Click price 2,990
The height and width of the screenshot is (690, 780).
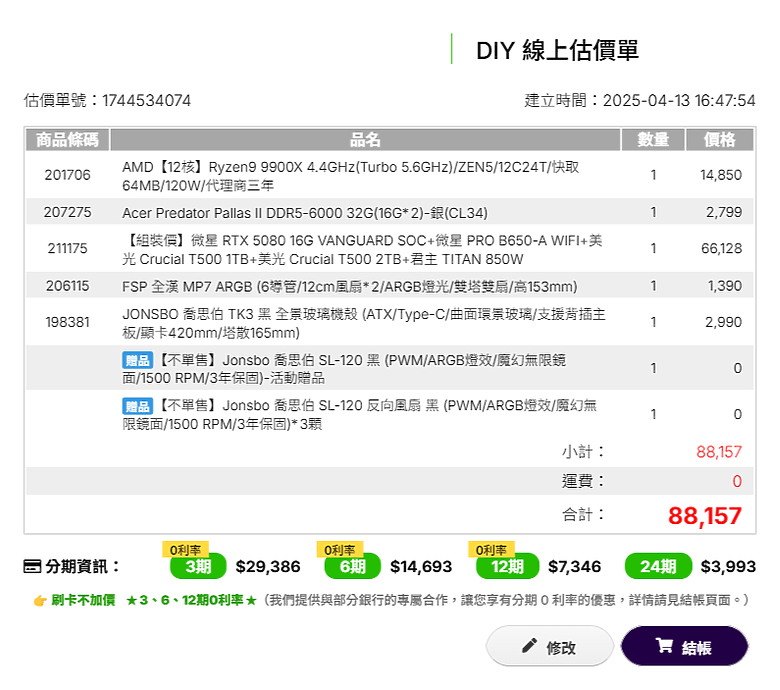click(723, 322)
